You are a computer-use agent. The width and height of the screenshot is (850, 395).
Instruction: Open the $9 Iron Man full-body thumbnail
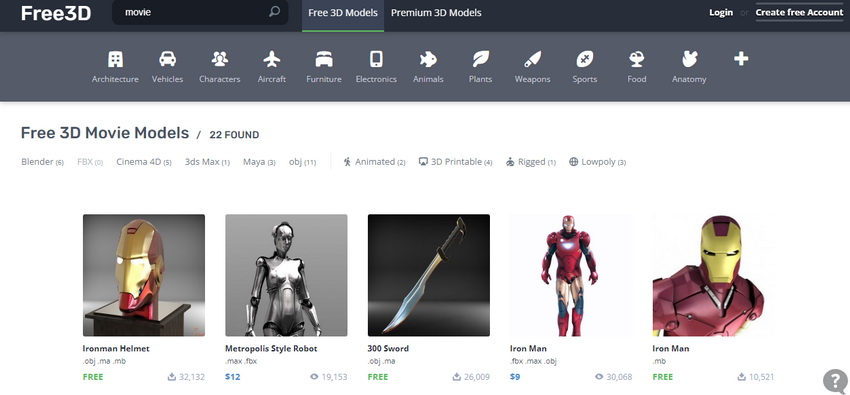[571, 275]
